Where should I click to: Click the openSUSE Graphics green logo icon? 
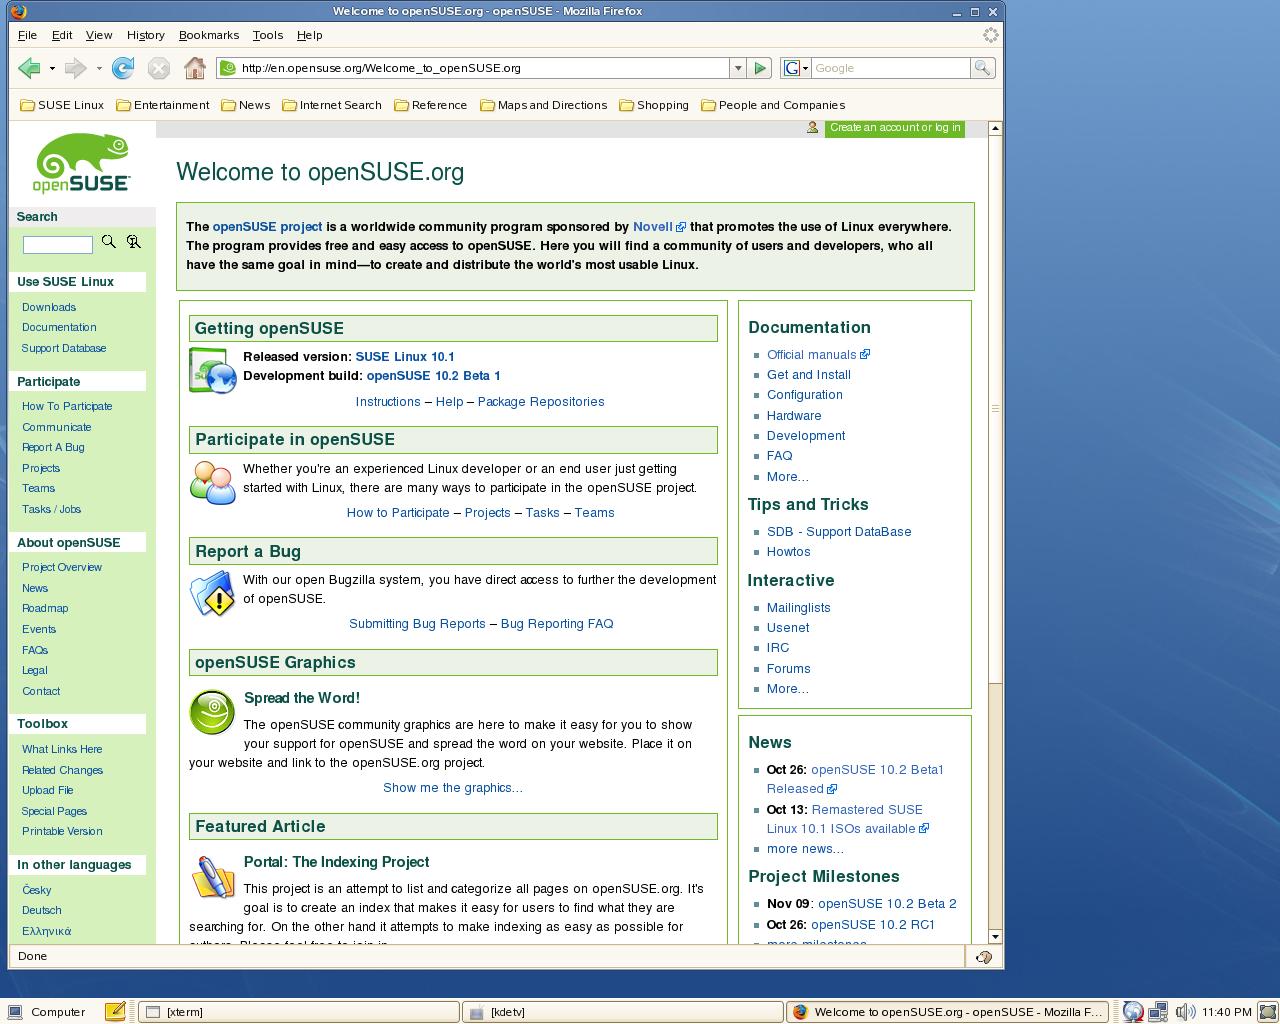(212, 712)
